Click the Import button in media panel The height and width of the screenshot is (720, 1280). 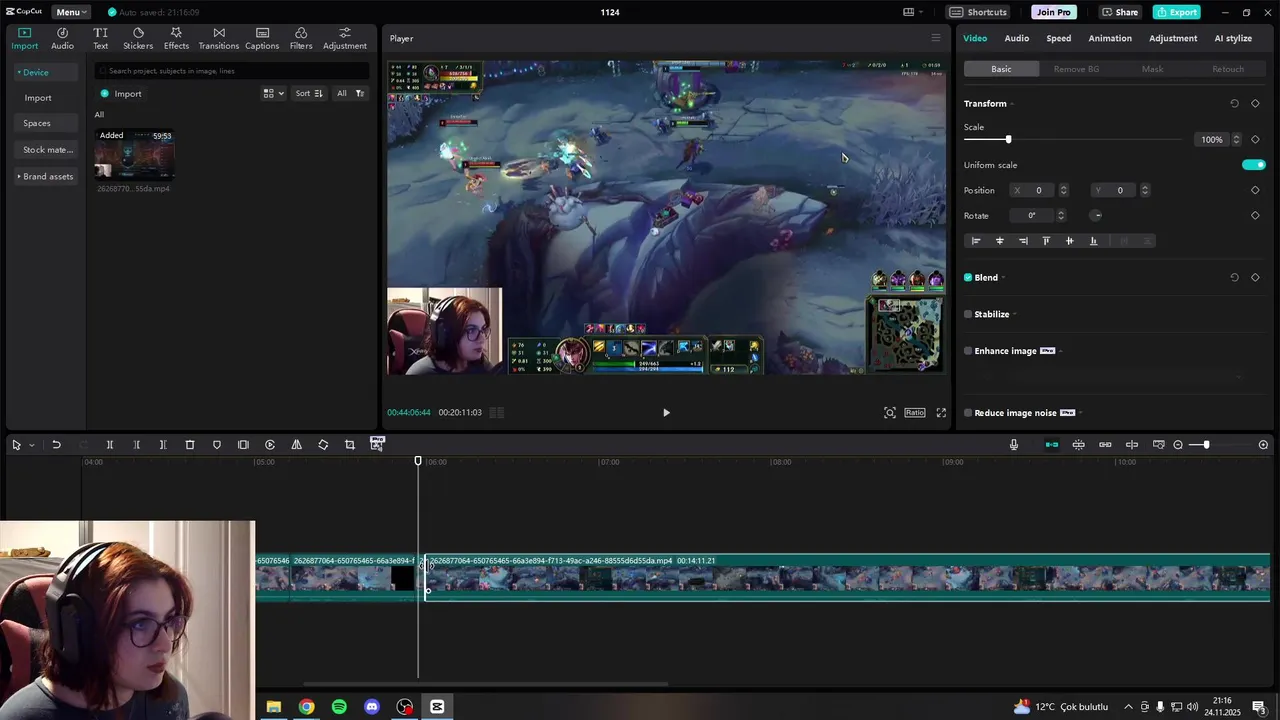click(x=121, y=94)
